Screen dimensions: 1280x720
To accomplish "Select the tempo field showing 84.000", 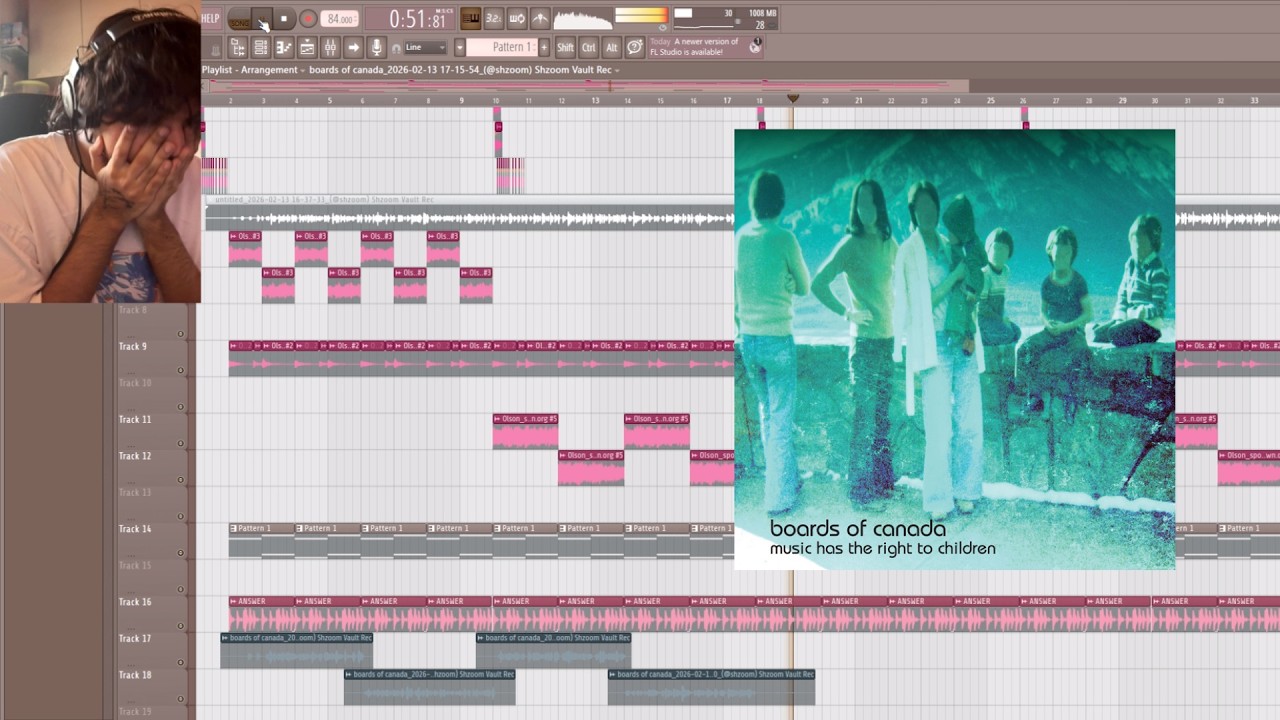I will click(341, 19).
